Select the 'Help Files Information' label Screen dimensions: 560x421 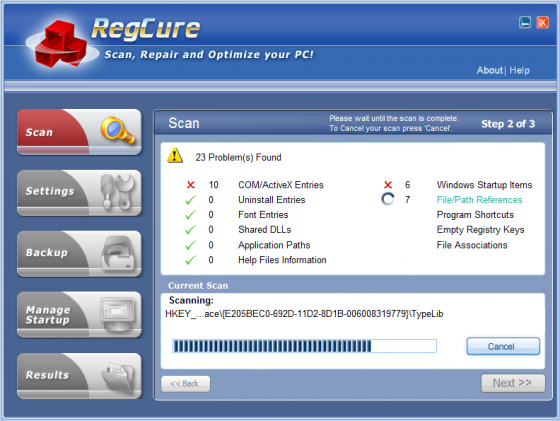(x=282, y=260)
